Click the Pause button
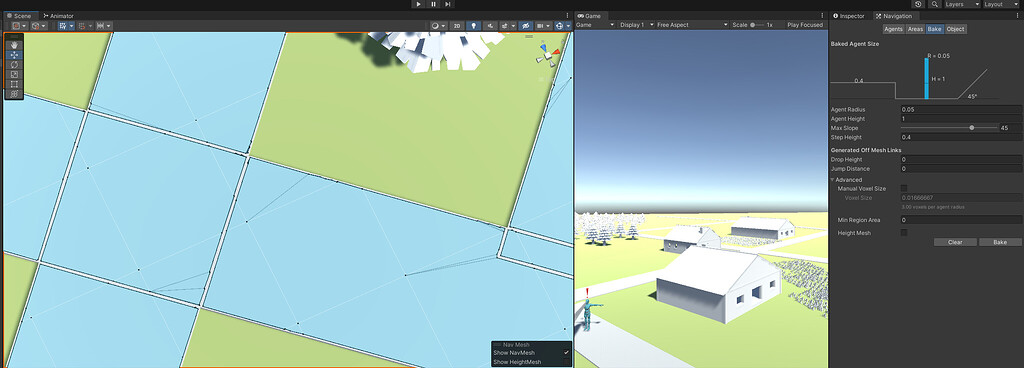This screenshot has width=1024, height=368. (x=434, y=4)
